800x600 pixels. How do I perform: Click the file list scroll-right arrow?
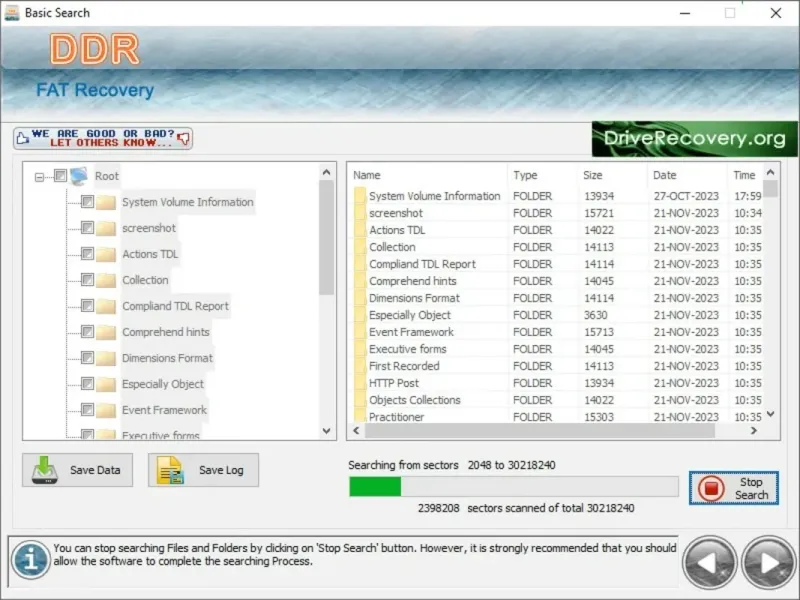click(x=754, y=431)
